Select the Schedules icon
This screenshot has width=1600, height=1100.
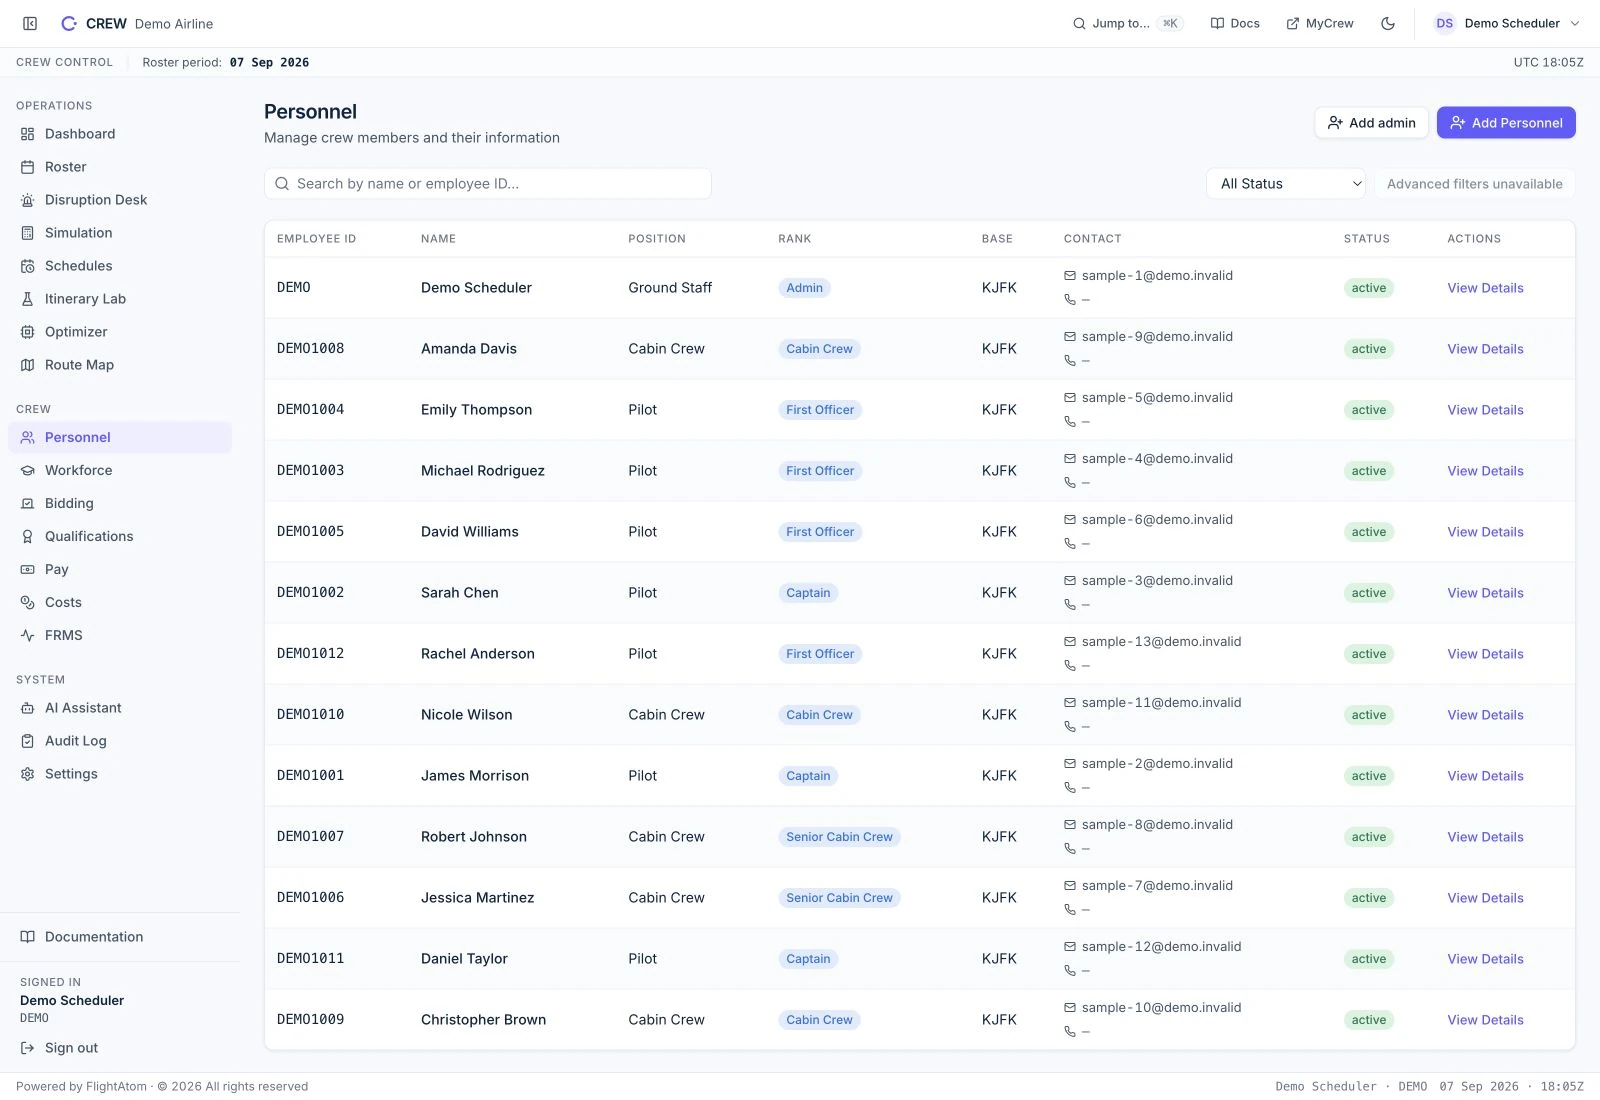28,266
